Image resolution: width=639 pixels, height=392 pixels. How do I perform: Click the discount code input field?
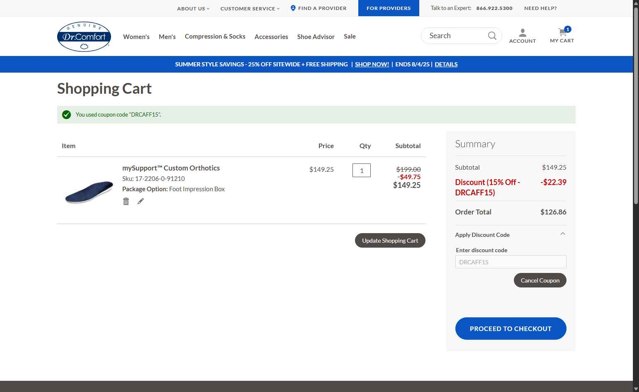(511, 262)
